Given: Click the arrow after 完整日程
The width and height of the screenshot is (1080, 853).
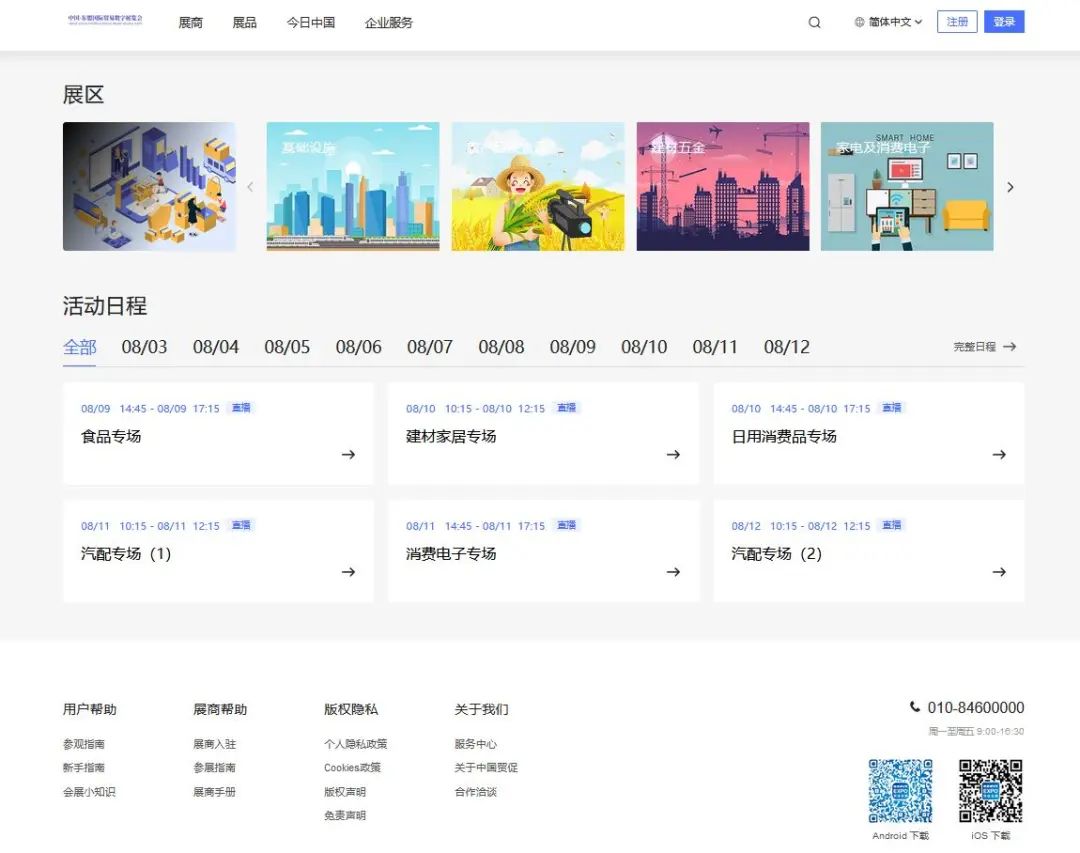Looking at the screenshot, I should [x=1009, y=347].
